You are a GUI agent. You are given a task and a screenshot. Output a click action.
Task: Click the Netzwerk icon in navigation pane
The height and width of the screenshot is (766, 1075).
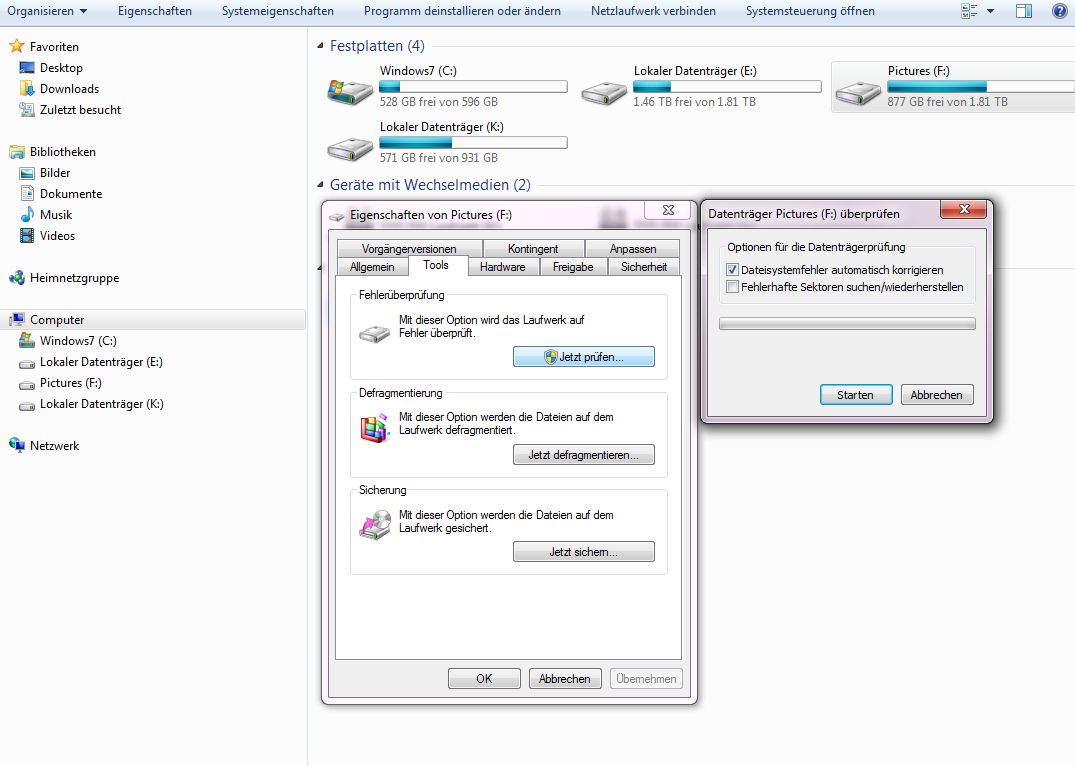point(17,446)
